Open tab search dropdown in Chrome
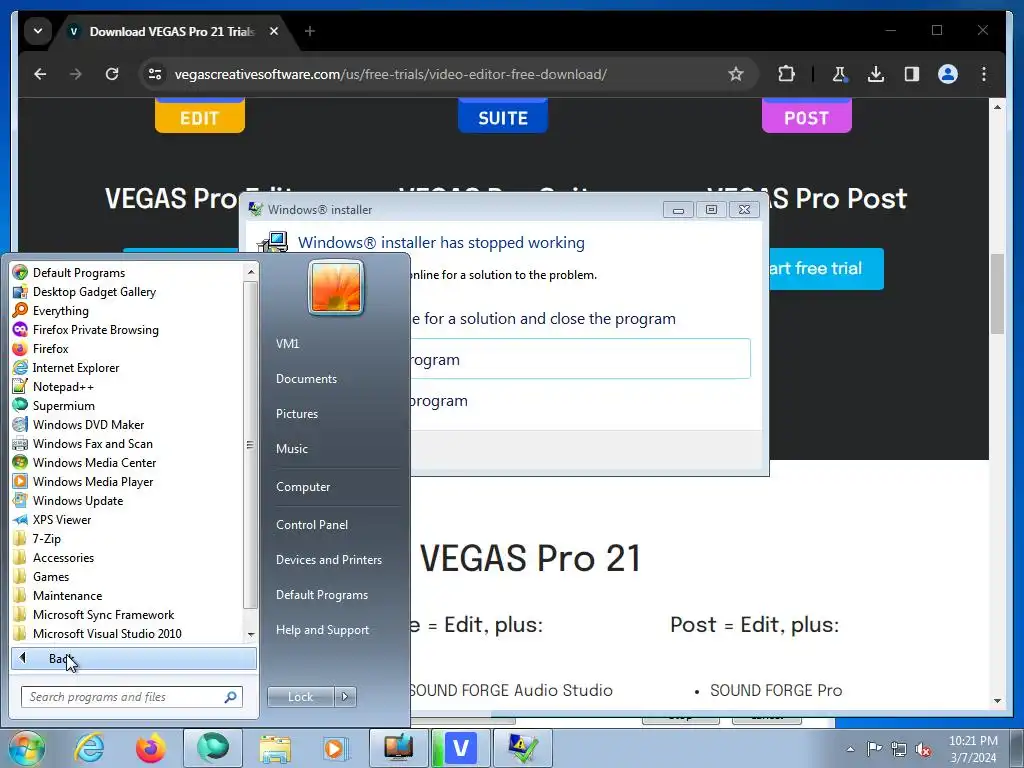Image resolution: width=1024 pixels, height=768 pixels. pyautogui.click(x=38, y=31)
